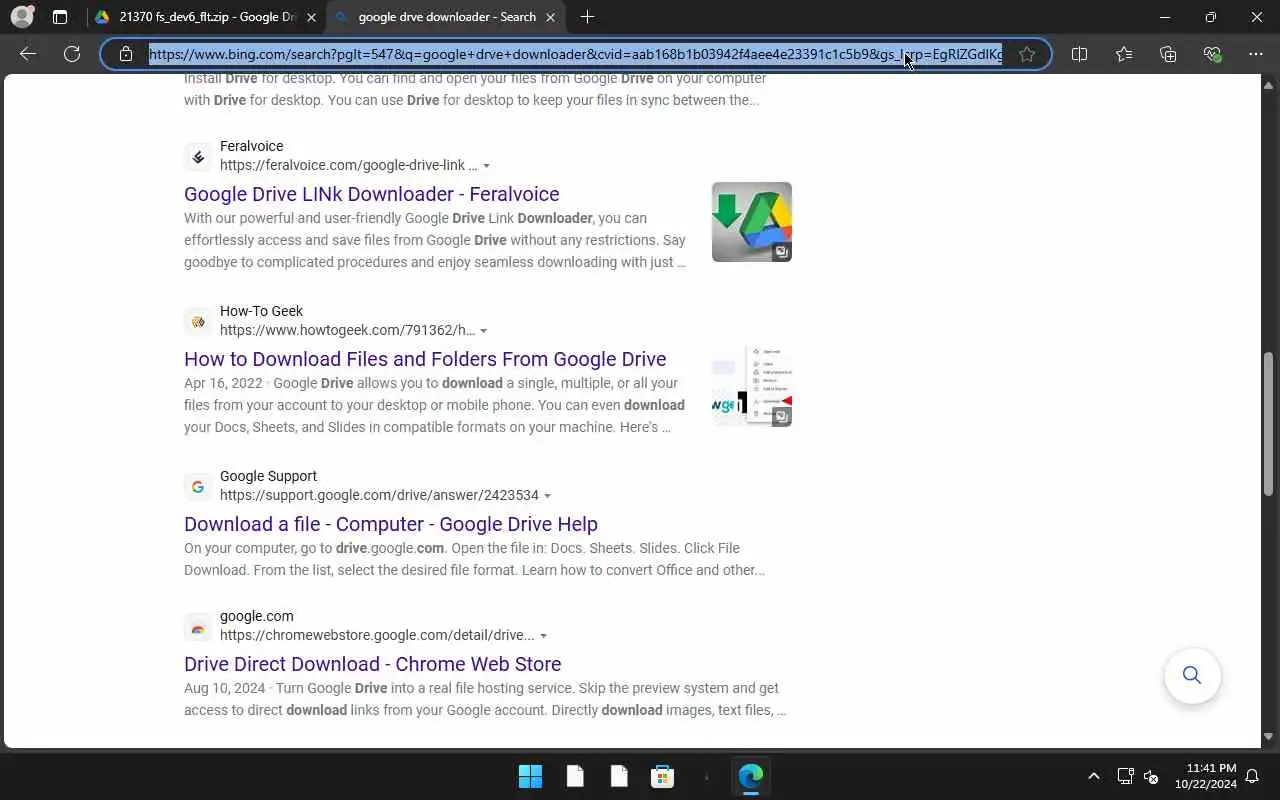1280x800 pixels.
Task: Open Google Drive LINk Downloader - Feralvoice result
Action: point(371,194)
